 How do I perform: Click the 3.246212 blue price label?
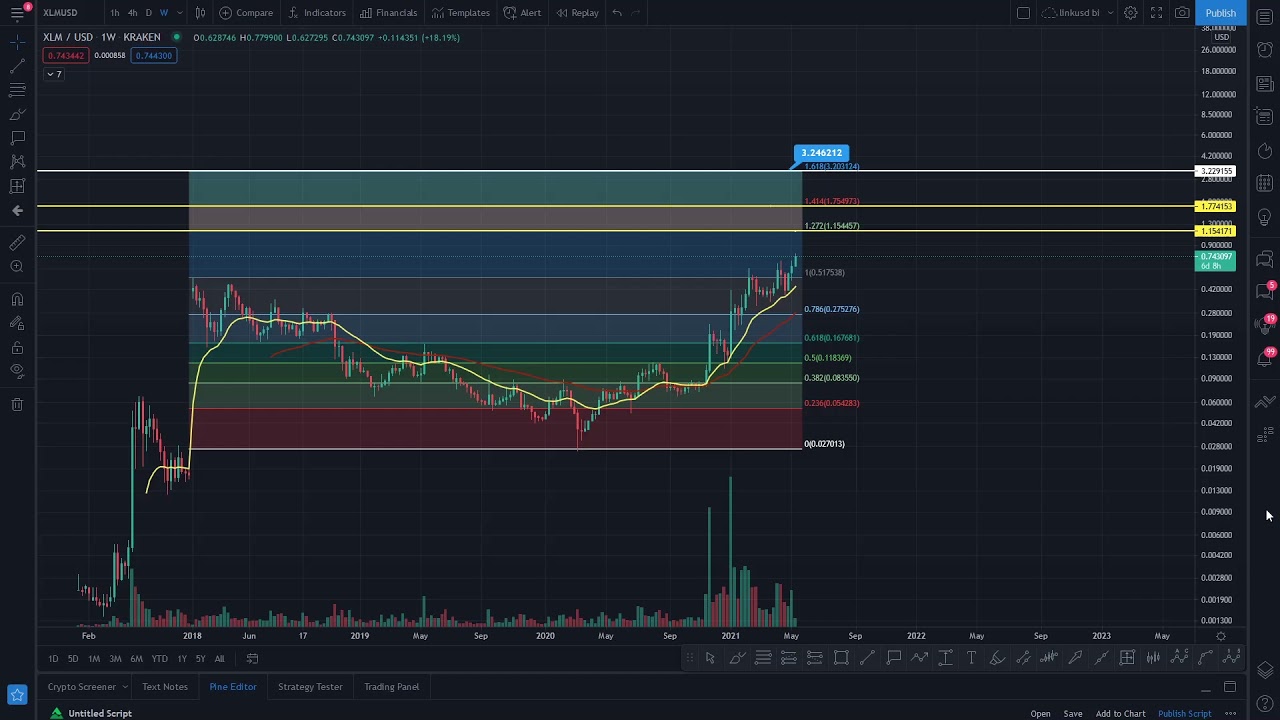(821, 153)
